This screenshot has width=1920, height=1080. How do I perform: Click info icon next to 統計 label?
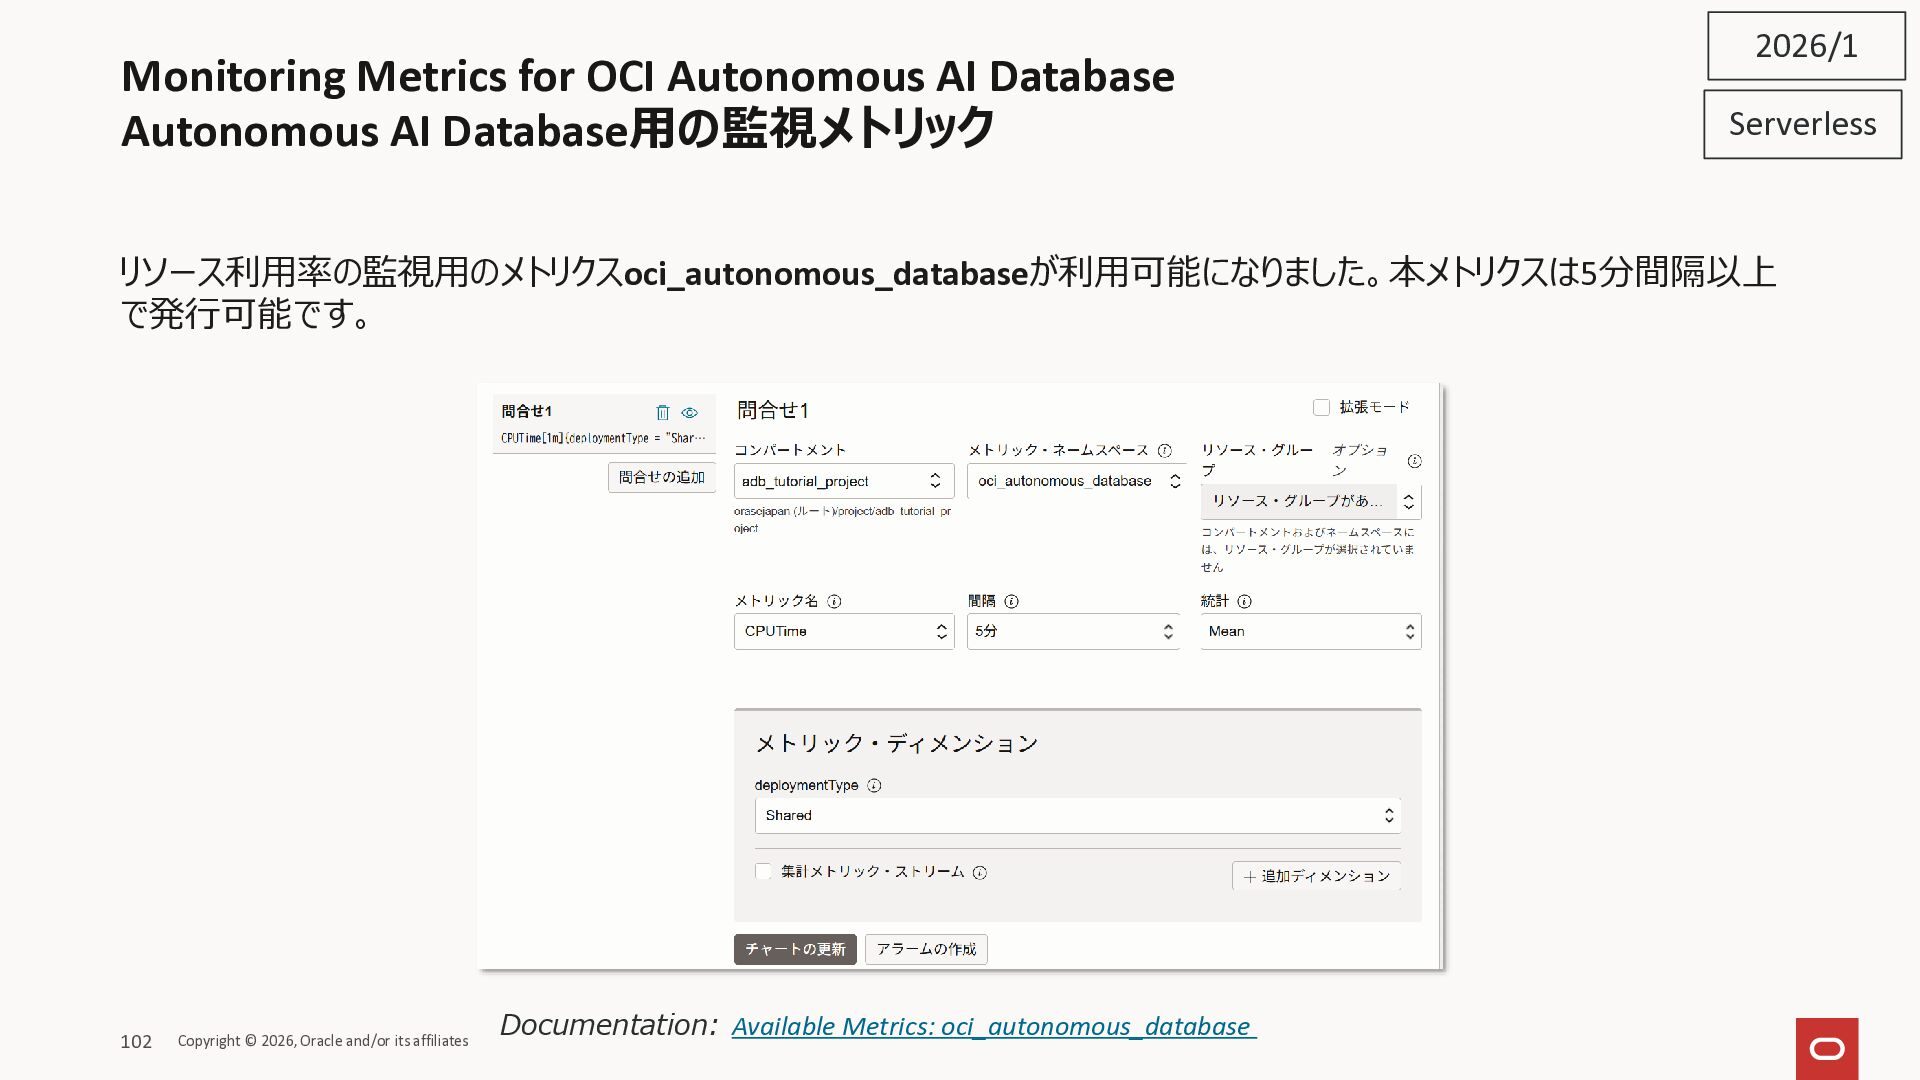[x=1244, y=602]
